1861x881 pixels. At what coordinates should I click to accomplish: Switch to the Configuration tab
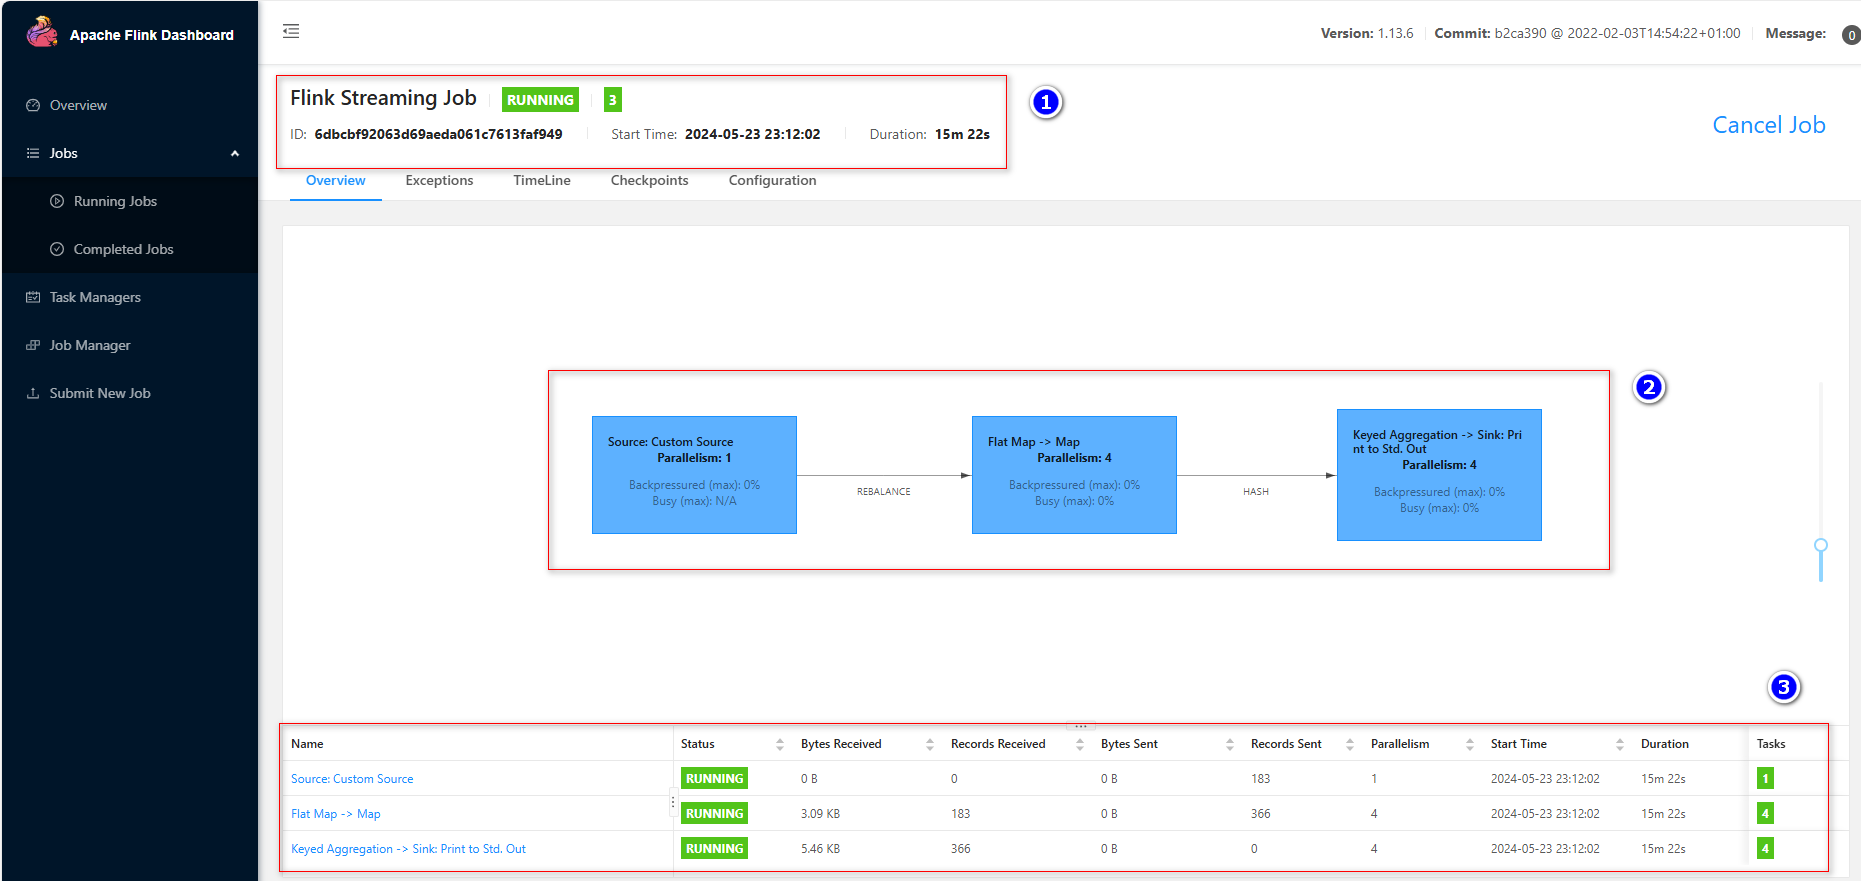tap(772, 180)
